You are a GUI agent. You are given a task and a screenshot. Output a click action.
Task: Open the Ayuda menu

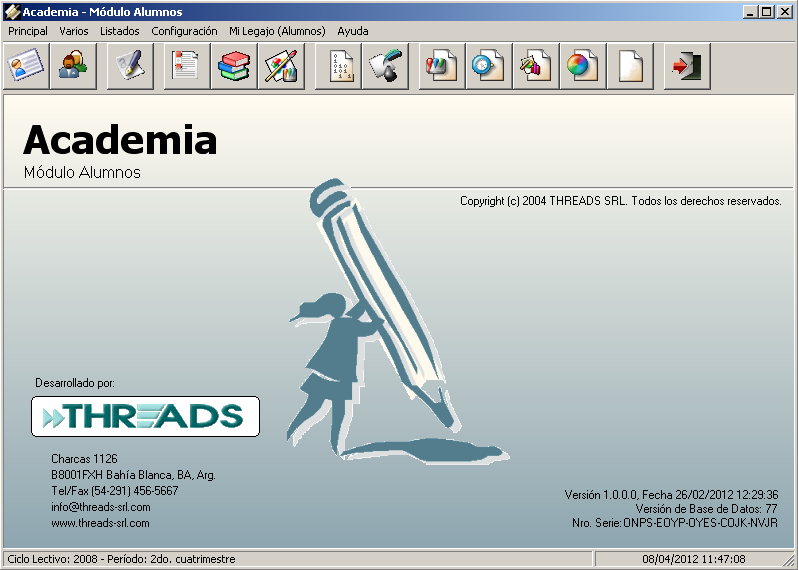(353, 31)
